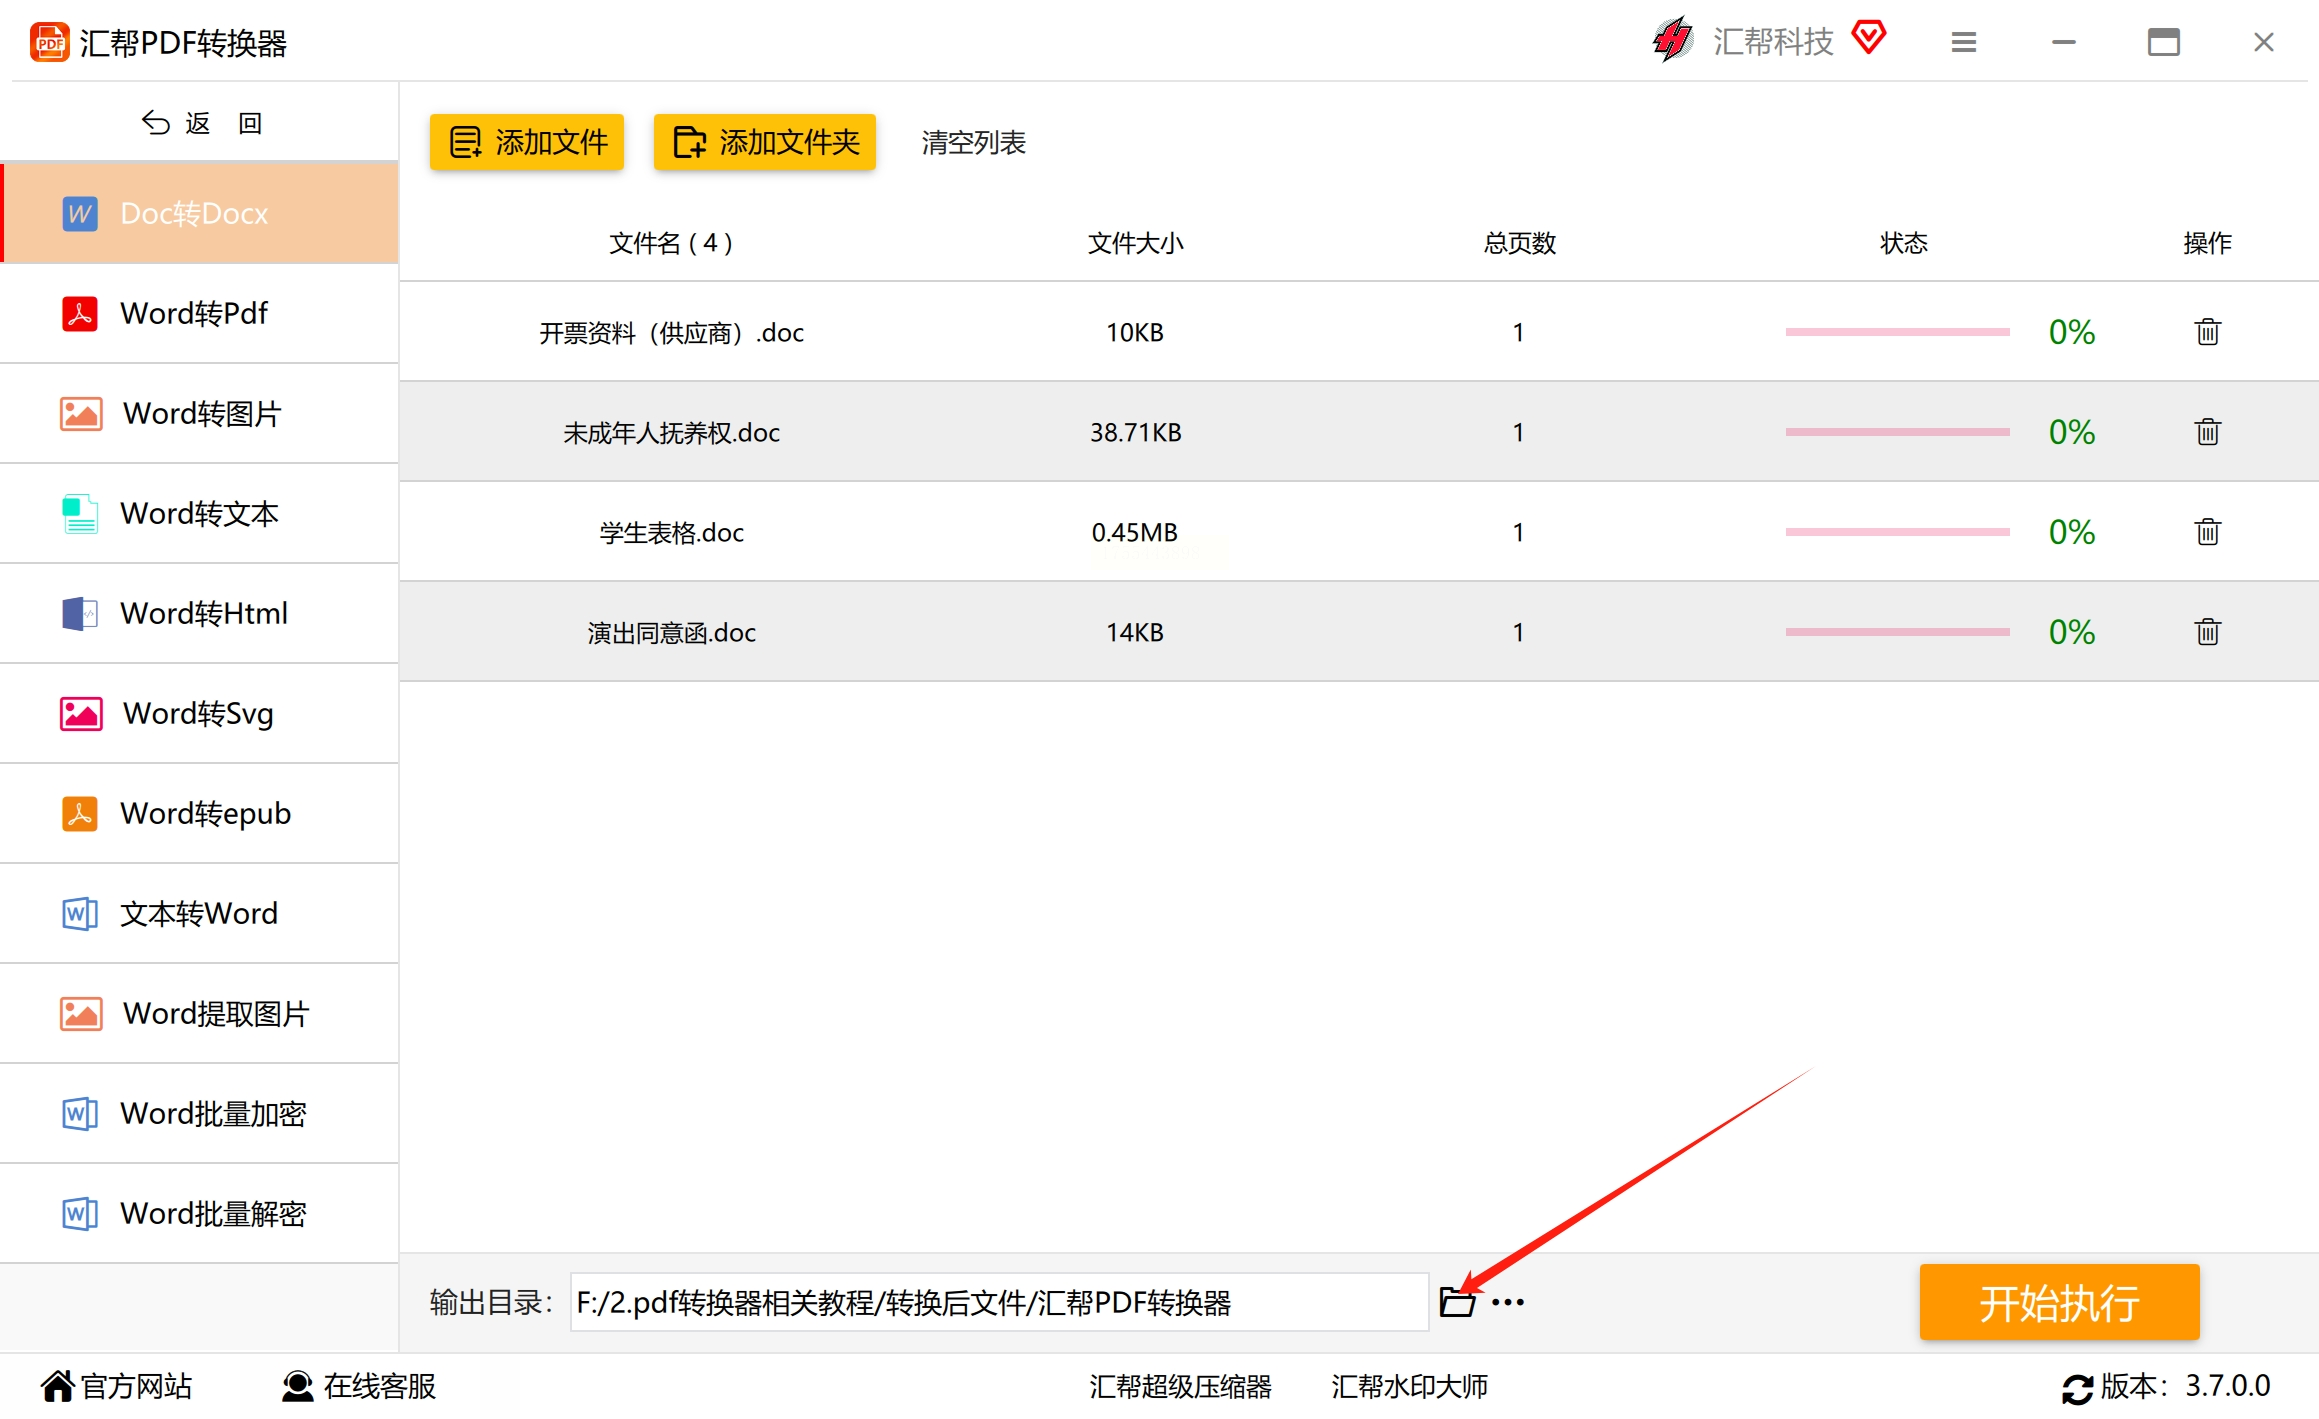Open hamburger menu in title bar
2319x1419 pixels.
point(1963,42)
